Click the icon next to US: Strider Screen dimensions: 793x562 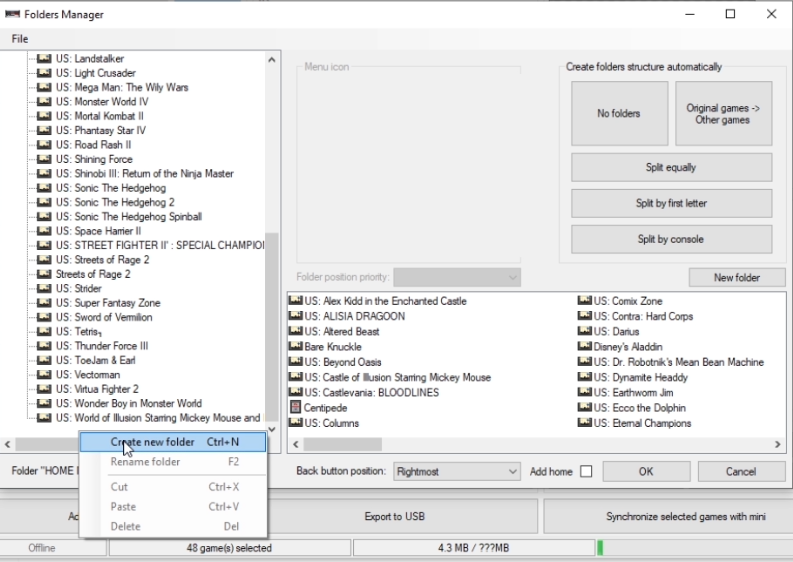point(45,288)
